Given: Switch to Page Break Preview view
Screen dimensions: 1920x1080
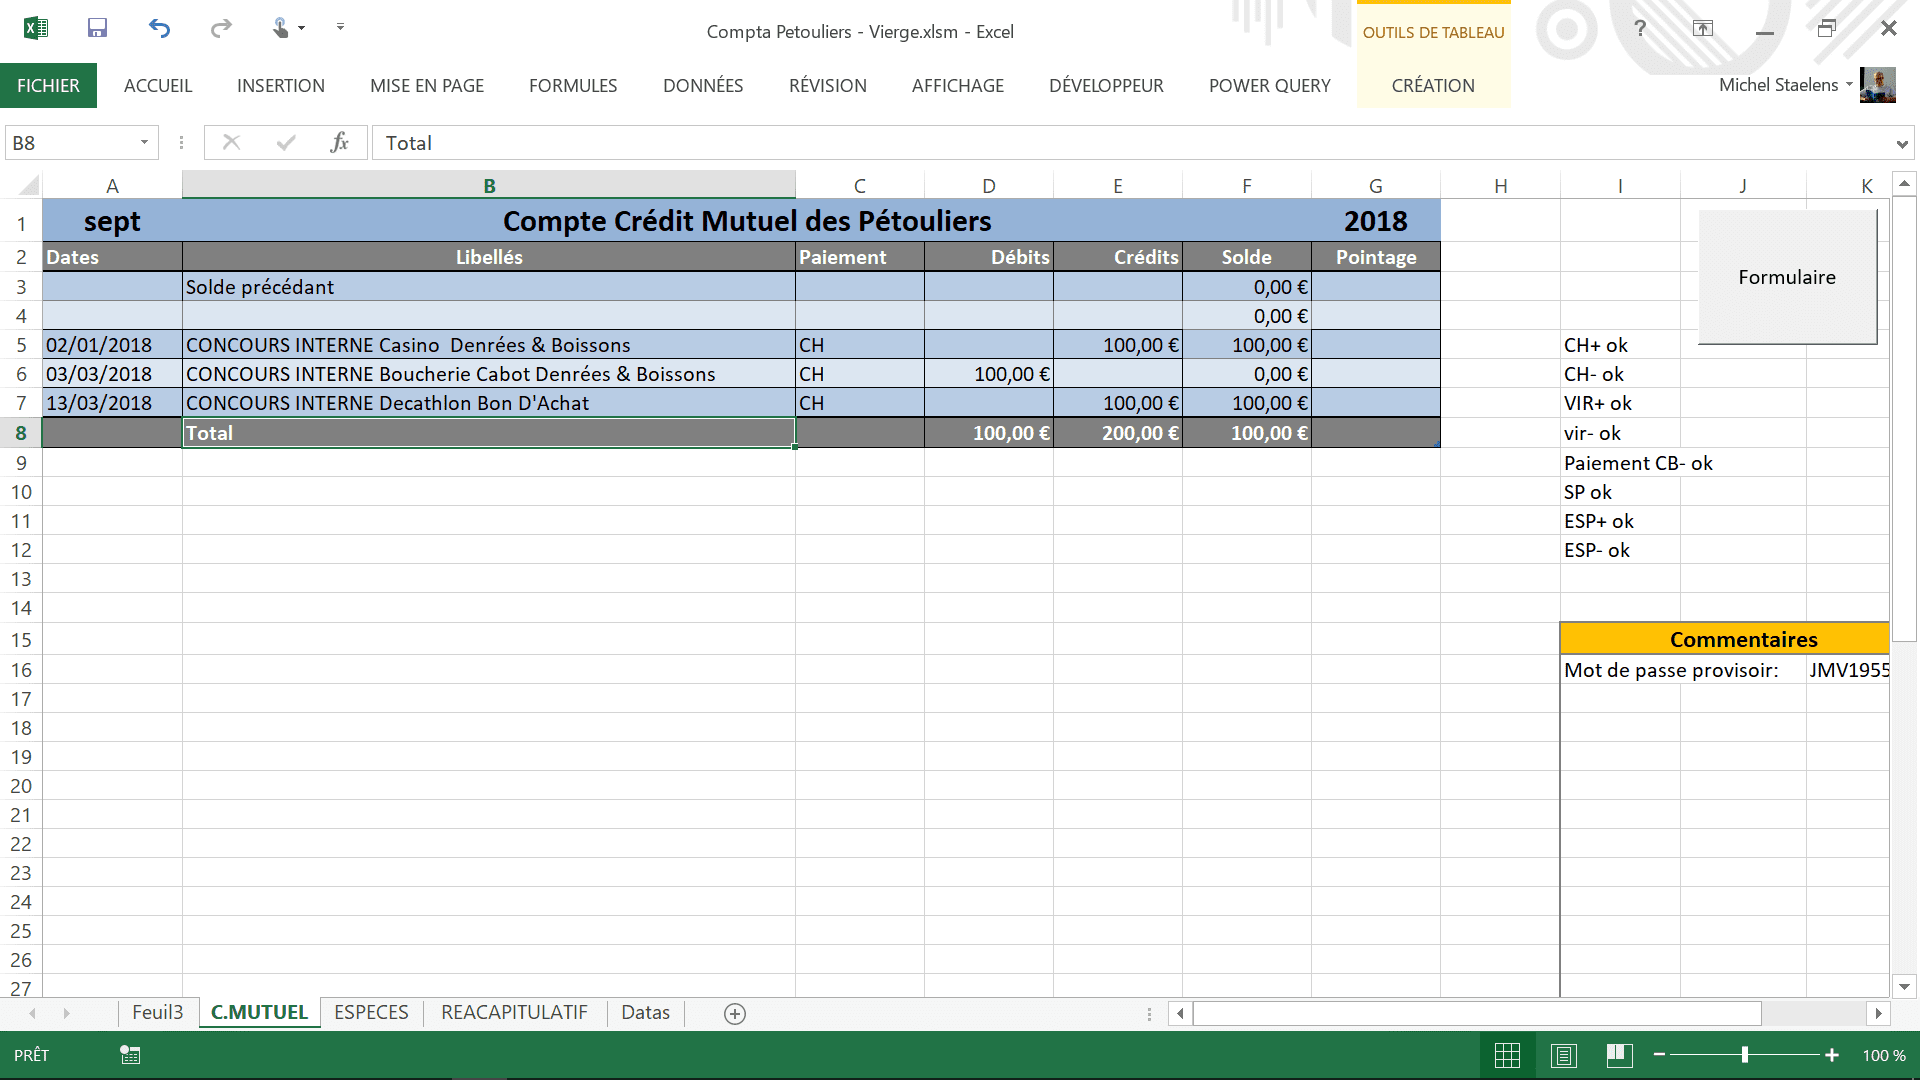Looking at the screenshot, I should pos(1620,1055).
